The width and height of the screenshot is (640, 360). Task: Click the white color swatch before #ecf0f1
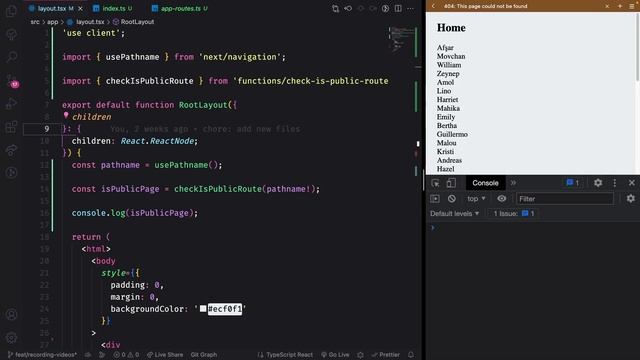pyautogui.click(x=203, y=309)
